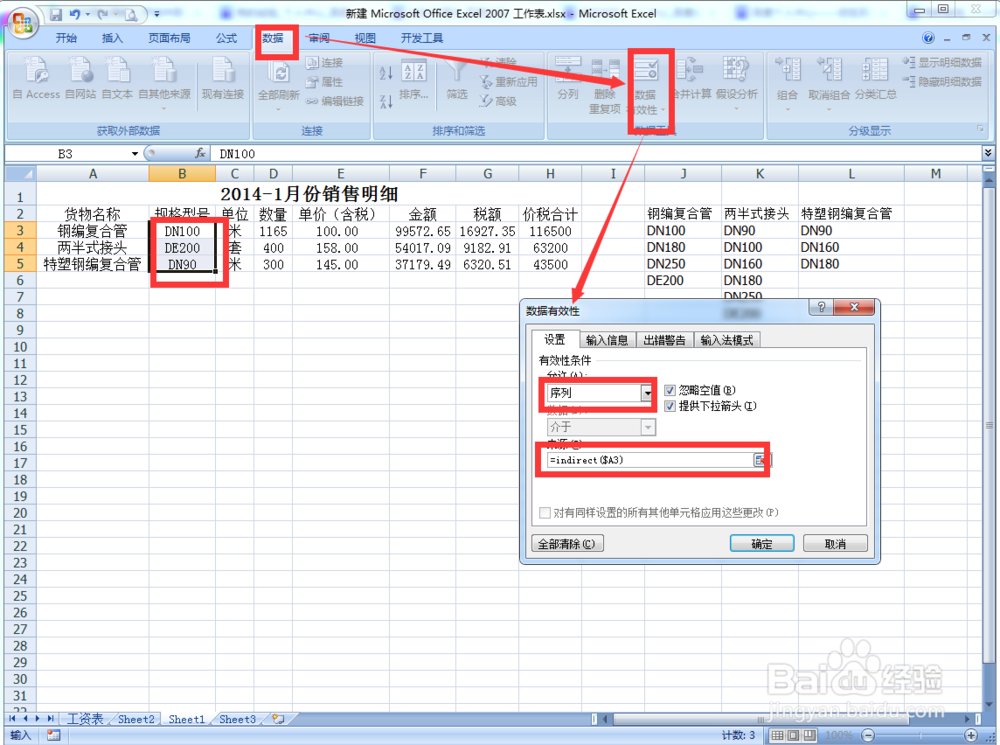The image size is (1000, 745).
Task: Click 删除重复项 remove duplicates icon
Action: (605, 85)
